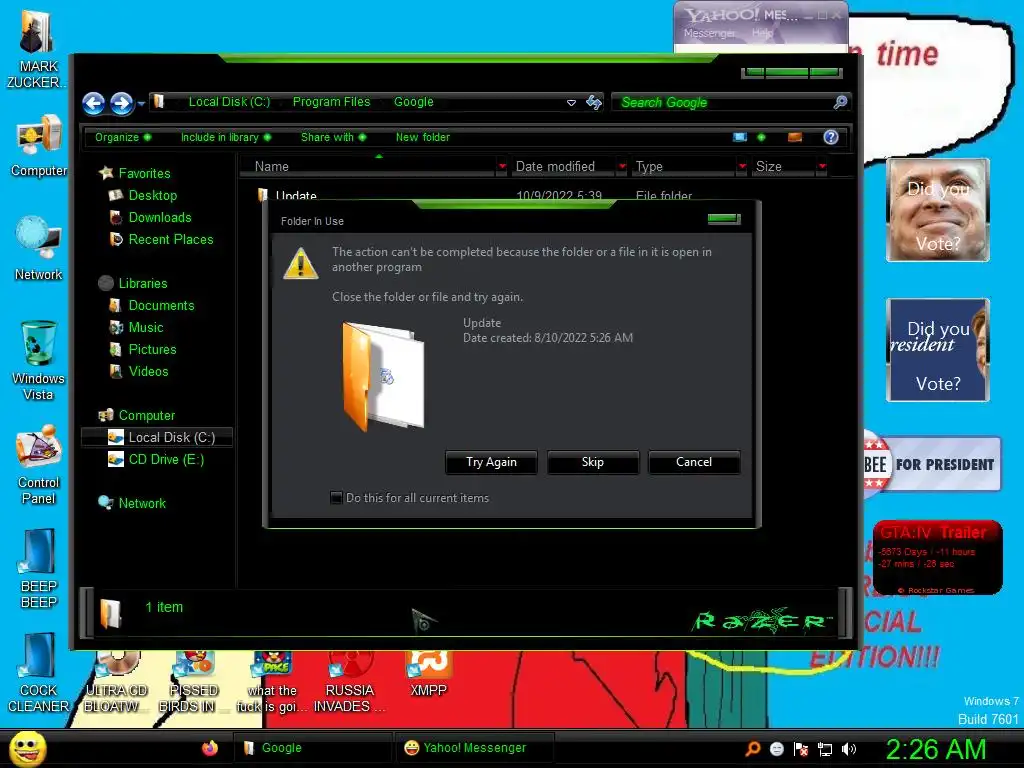
Task: Open the Date modified column filter dropdown
Action: click(x=622, y=167)
